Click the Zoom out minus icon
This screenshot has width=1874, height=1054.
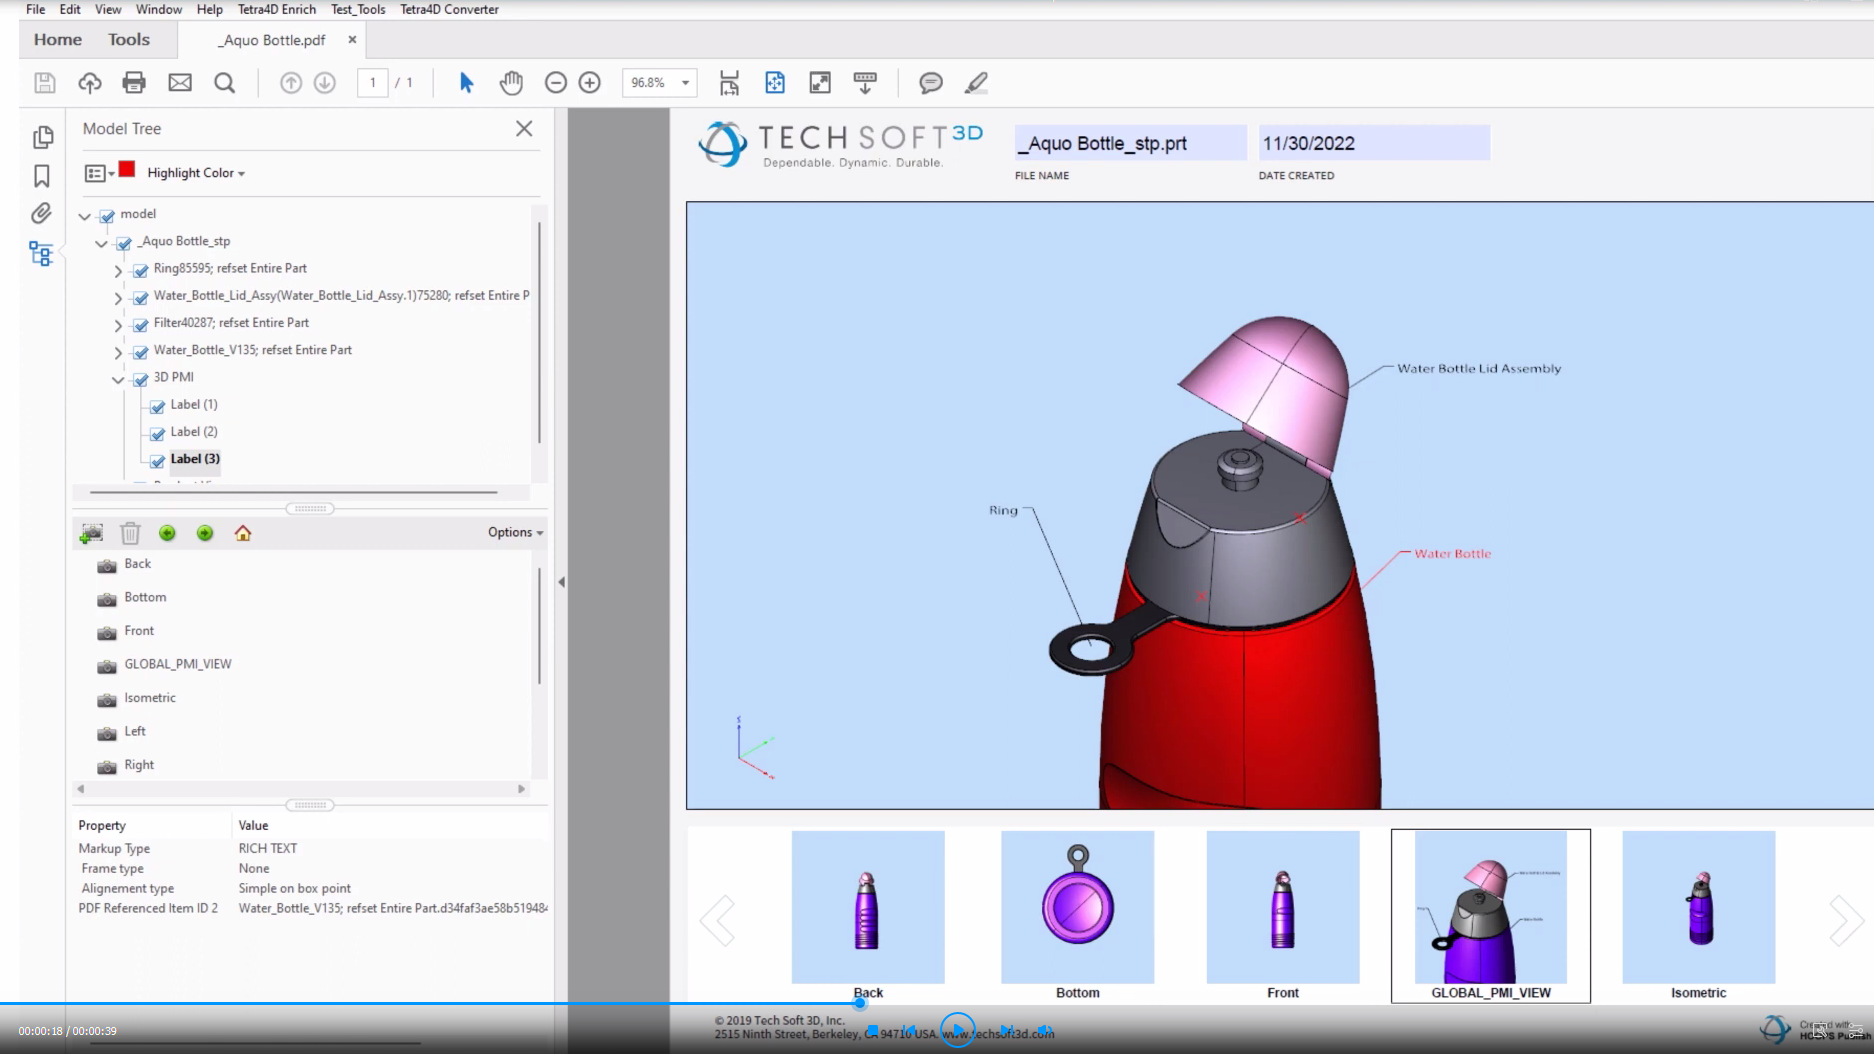[x=556, y=83]
